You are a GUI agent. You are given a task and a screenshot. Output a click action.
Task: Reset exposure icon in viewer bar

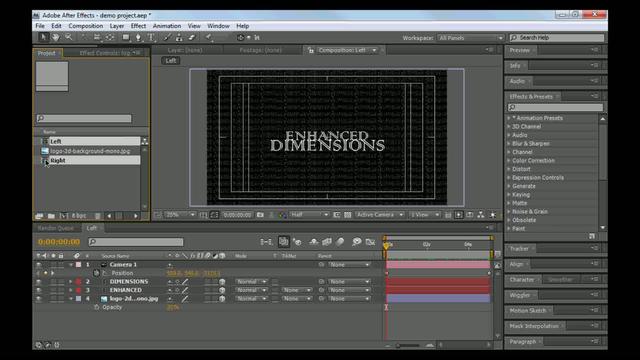[x=493, y=215]
